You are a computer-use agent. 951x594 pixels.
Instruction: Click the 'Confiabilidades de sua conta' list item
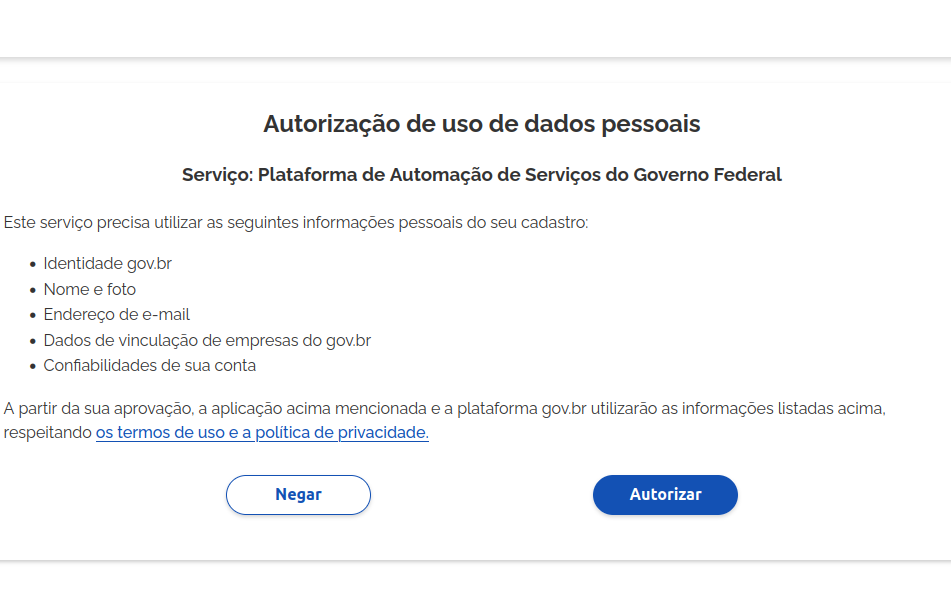[149, 366]
